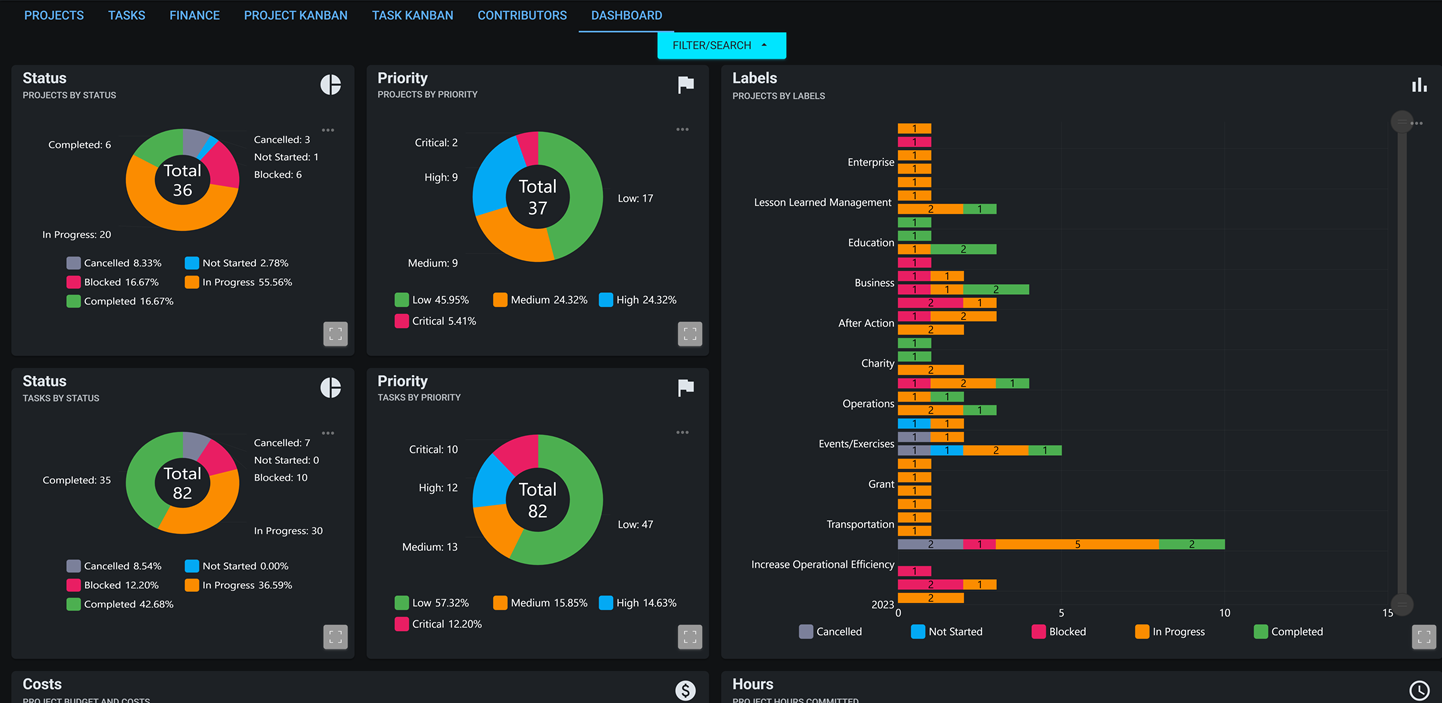The width and height of the screenshot is (1442, 703).
Task: Toggle 'Cancelled' in the Labels legend
Action: point(832,631)
